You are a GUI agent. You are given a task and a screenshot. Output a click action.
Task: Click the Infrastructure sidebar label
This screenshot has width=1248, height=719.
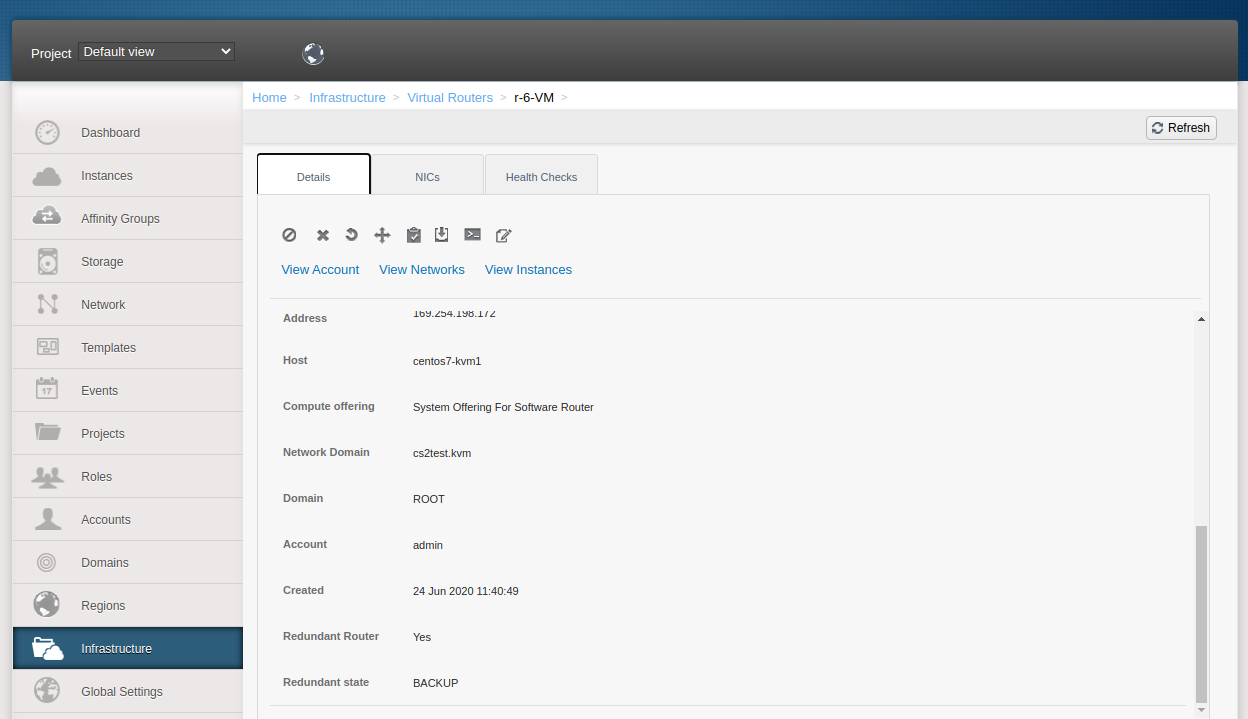(x=116, y=648)
